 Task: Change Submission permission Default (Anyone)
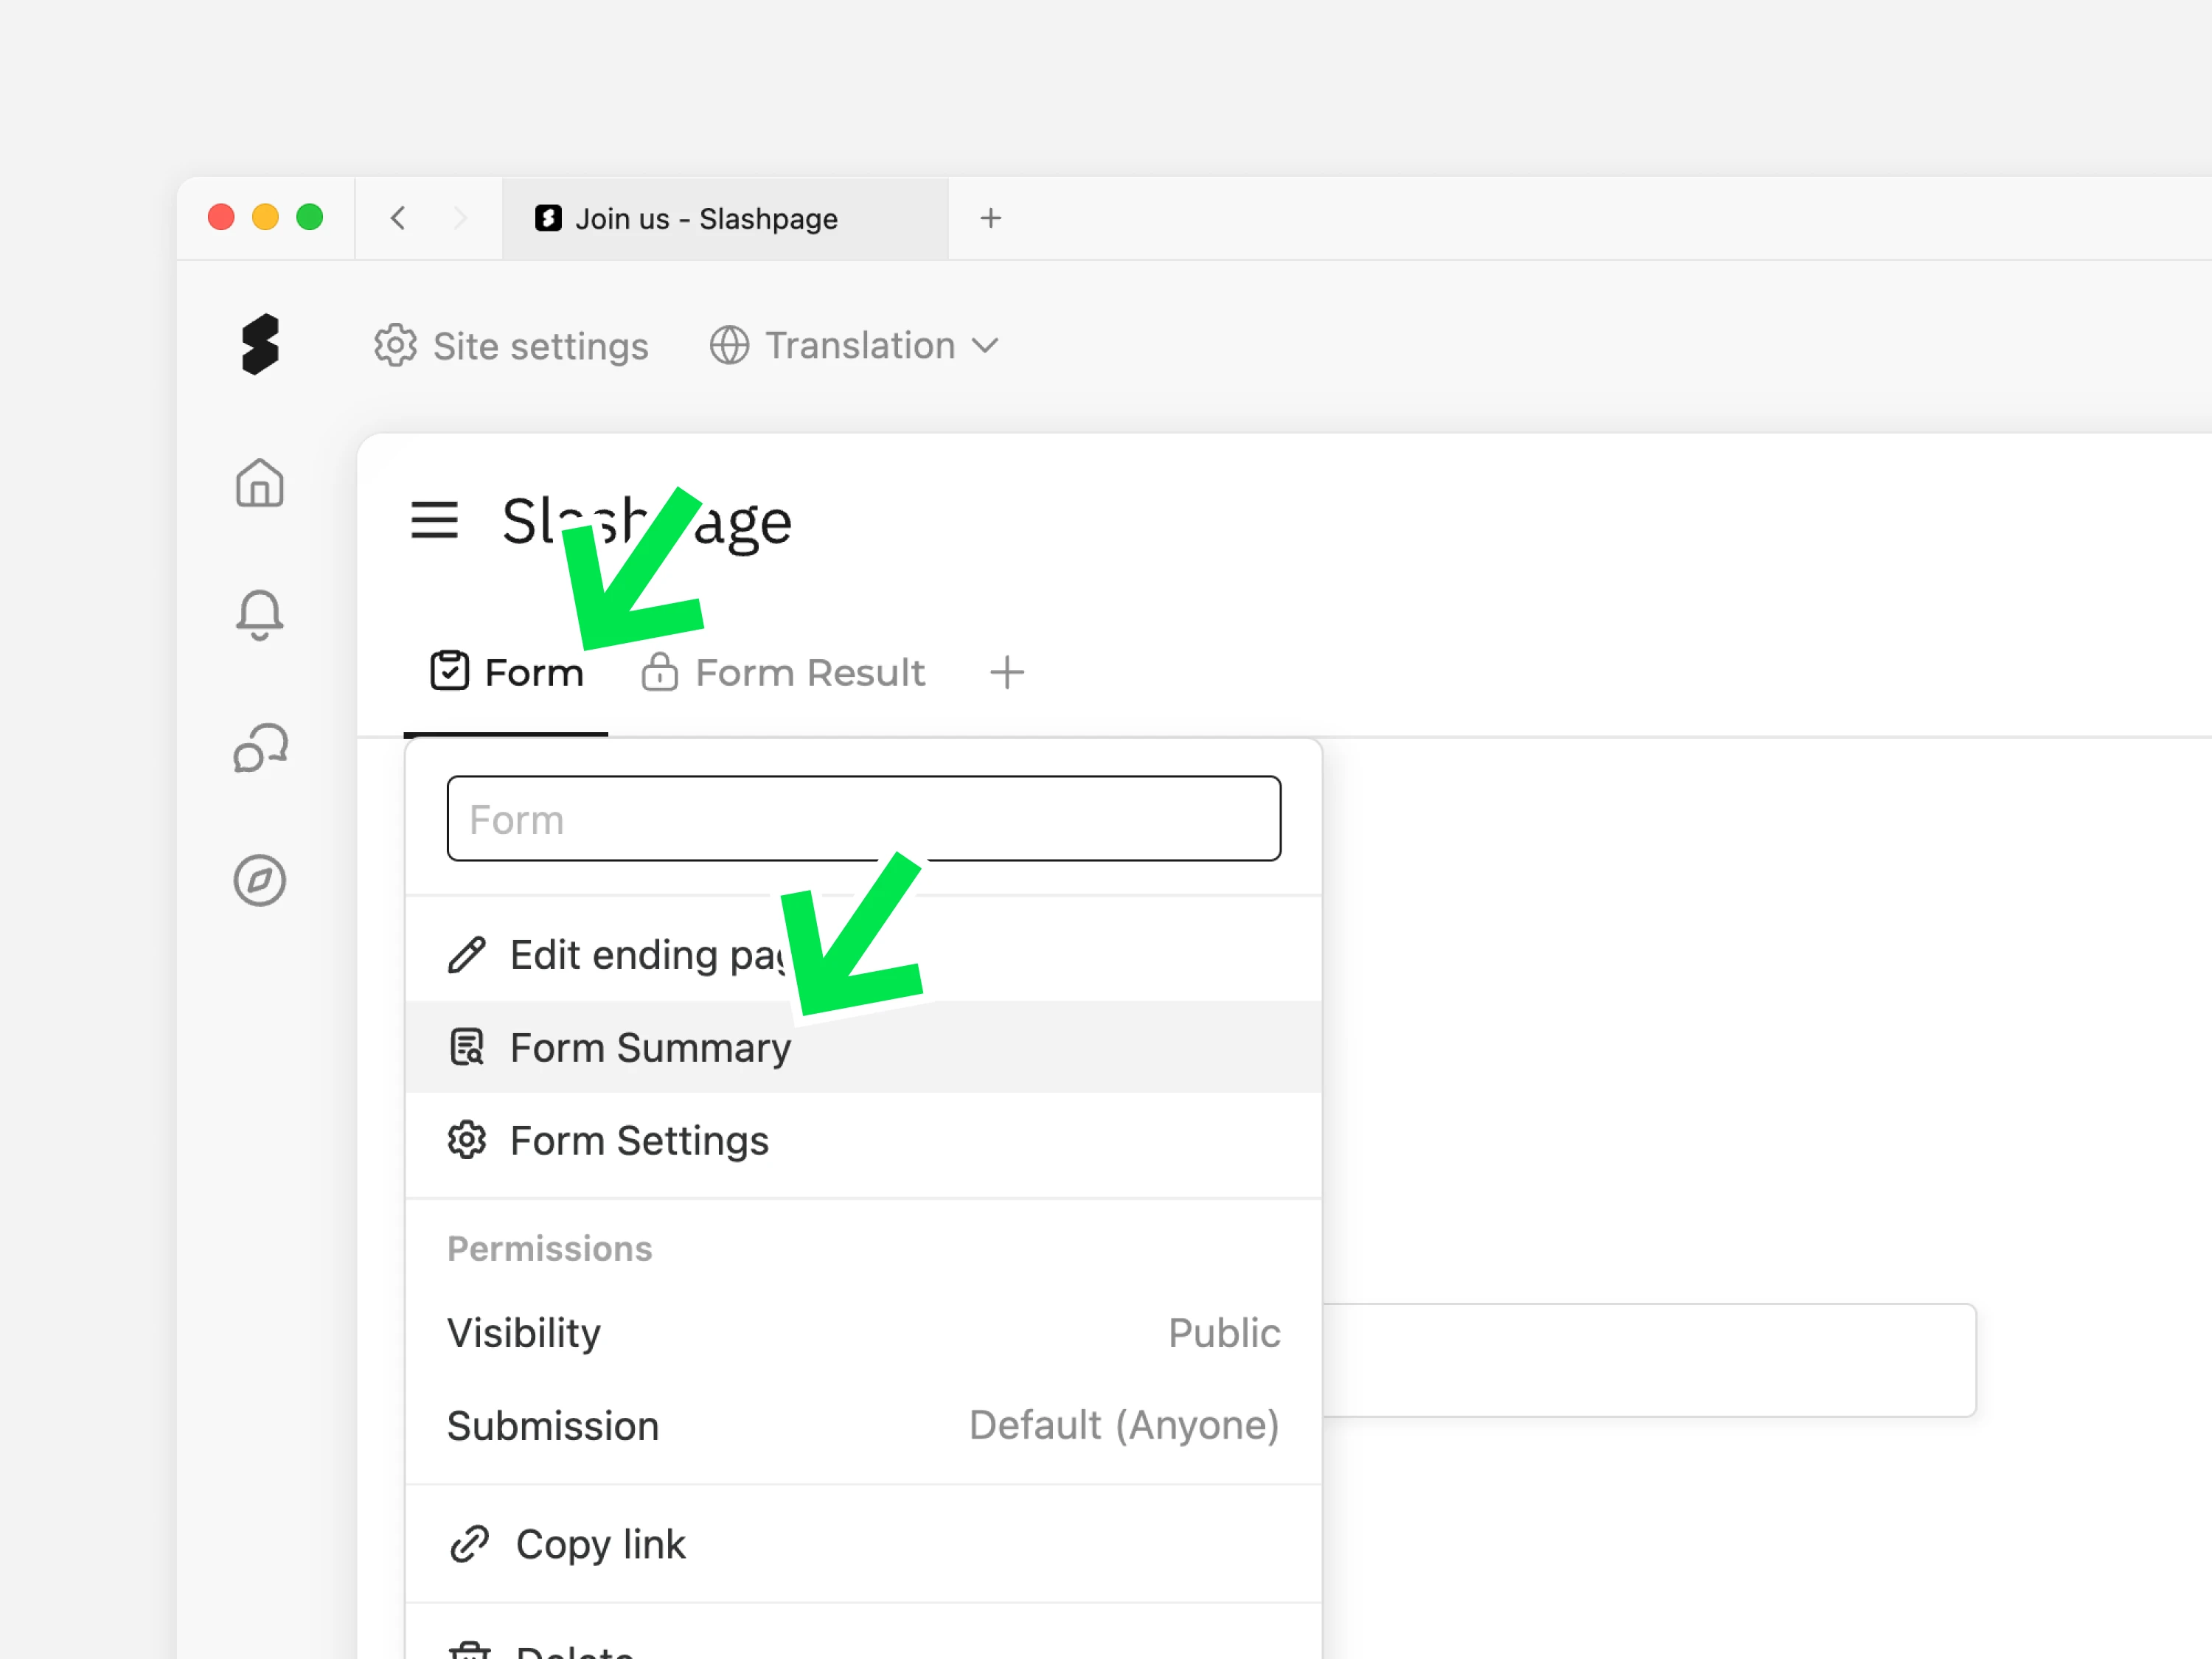point(864,1426)
